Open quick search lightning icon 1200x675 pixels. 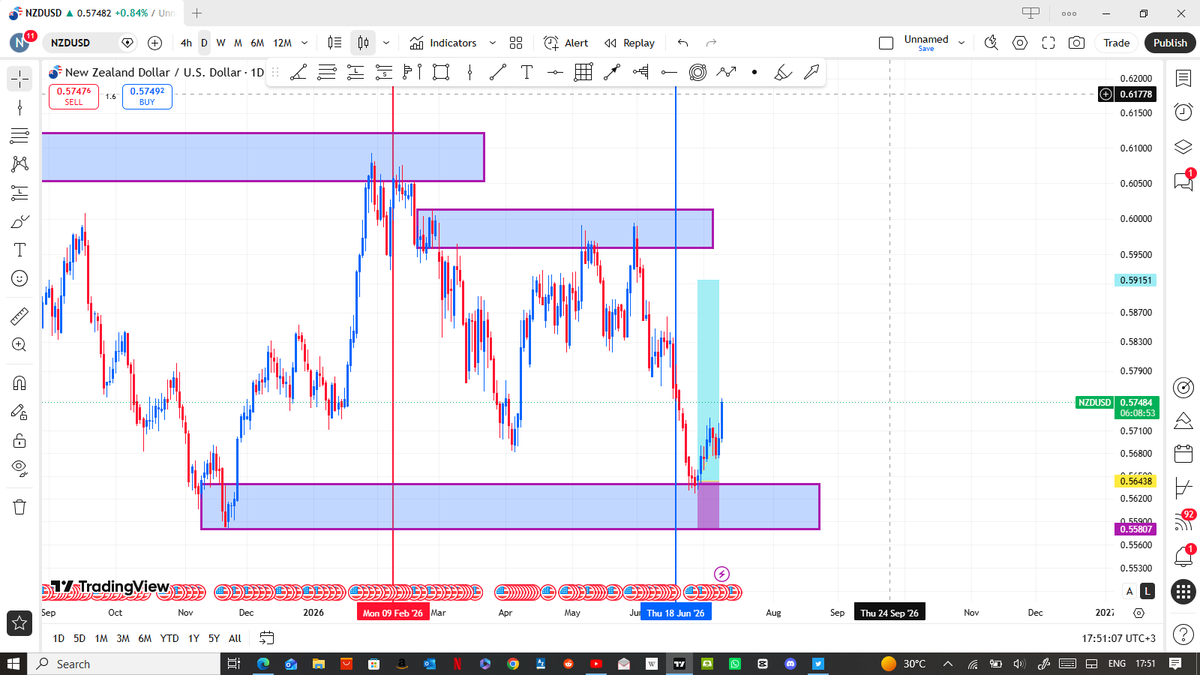991,43
